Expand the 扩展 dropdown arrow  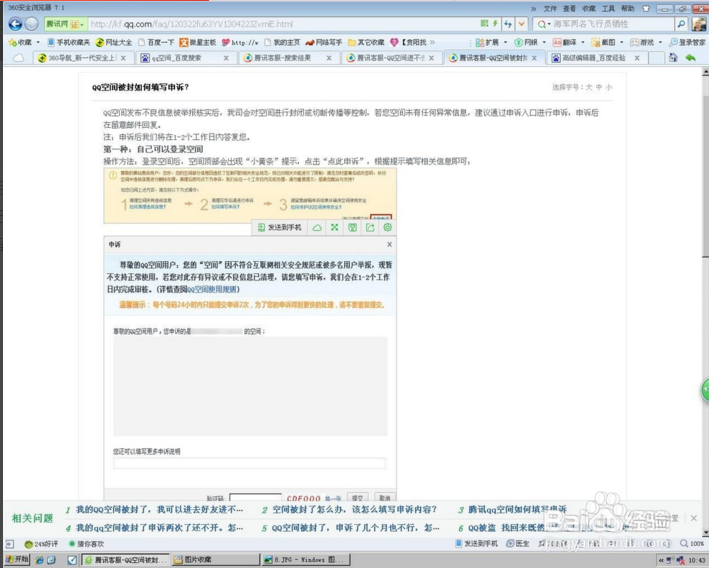pyautogui.click(x=506, y=42)
